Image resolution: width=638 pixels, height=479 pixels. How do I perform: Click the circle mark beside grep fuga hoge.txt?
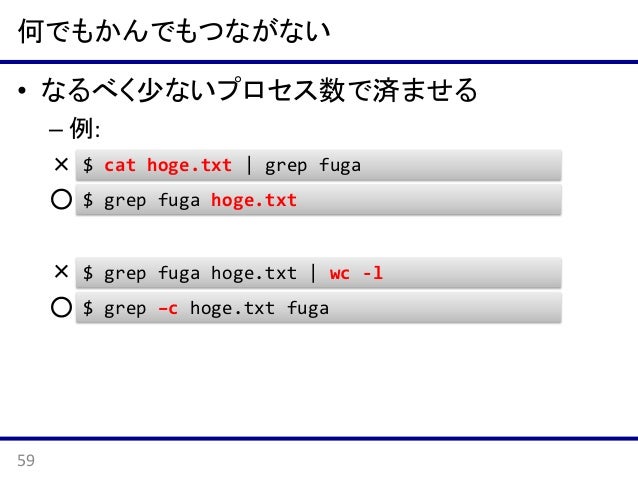[61, 199]
